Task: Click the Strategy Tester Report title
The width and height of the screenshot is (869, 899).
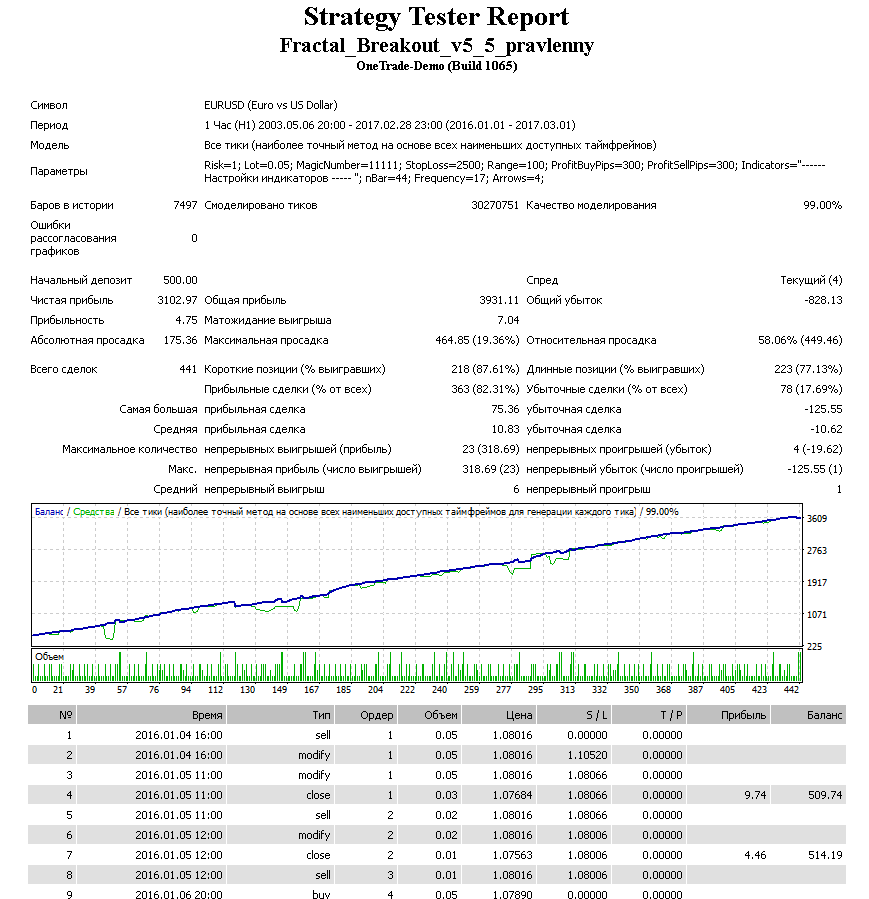Action: point(436,18)
